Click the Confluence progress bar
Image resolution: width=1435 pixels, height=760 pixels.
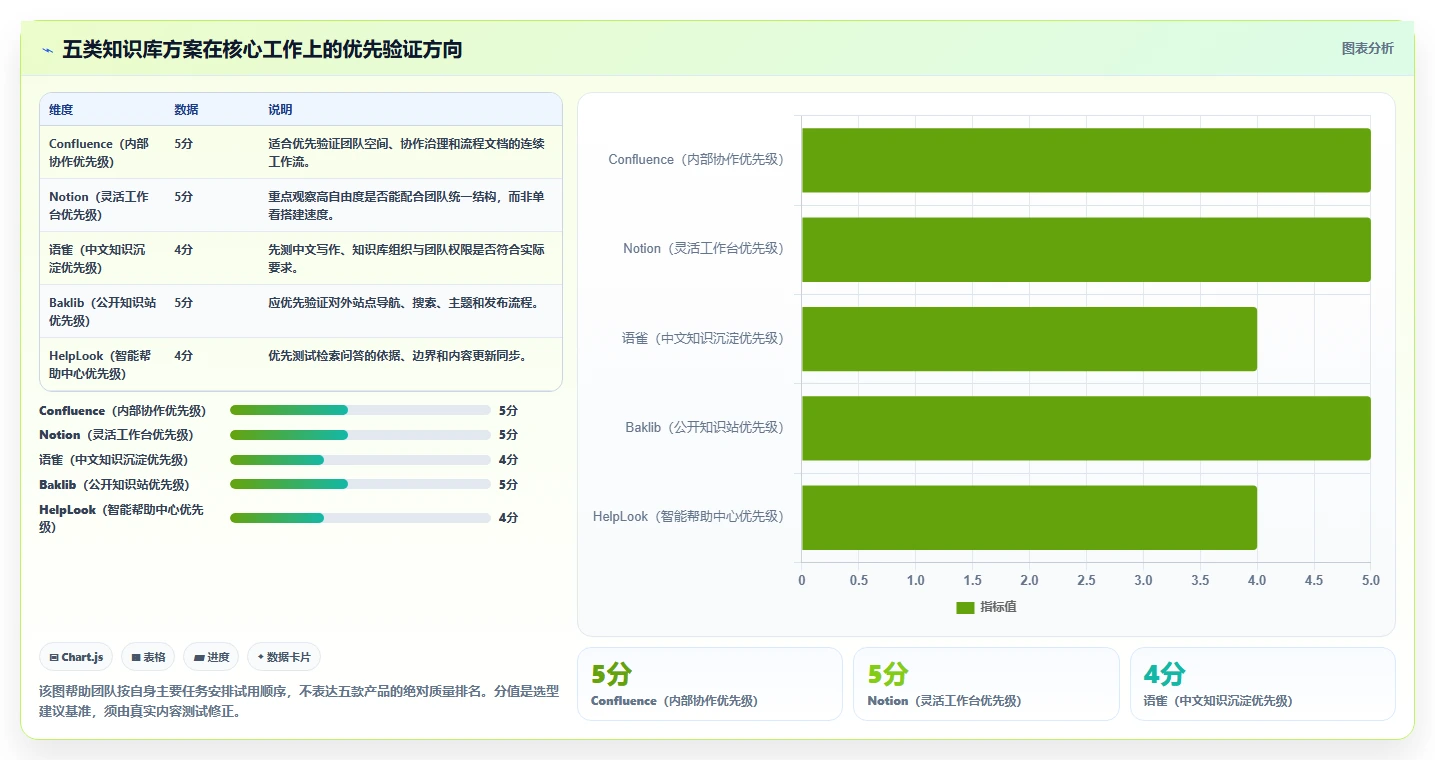pyautogui.click(x=360, y=410)
